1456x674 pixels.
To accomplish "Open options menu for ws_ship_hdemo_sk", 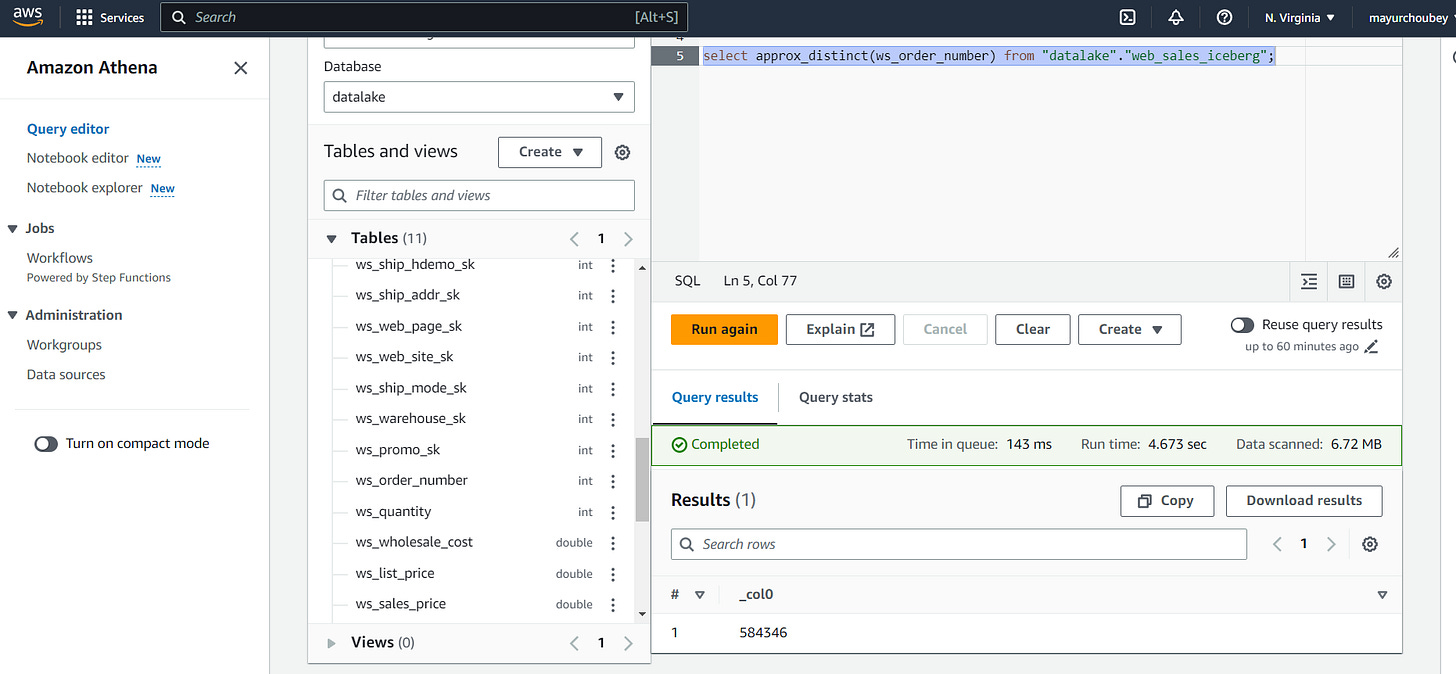I will coord(613,265).
